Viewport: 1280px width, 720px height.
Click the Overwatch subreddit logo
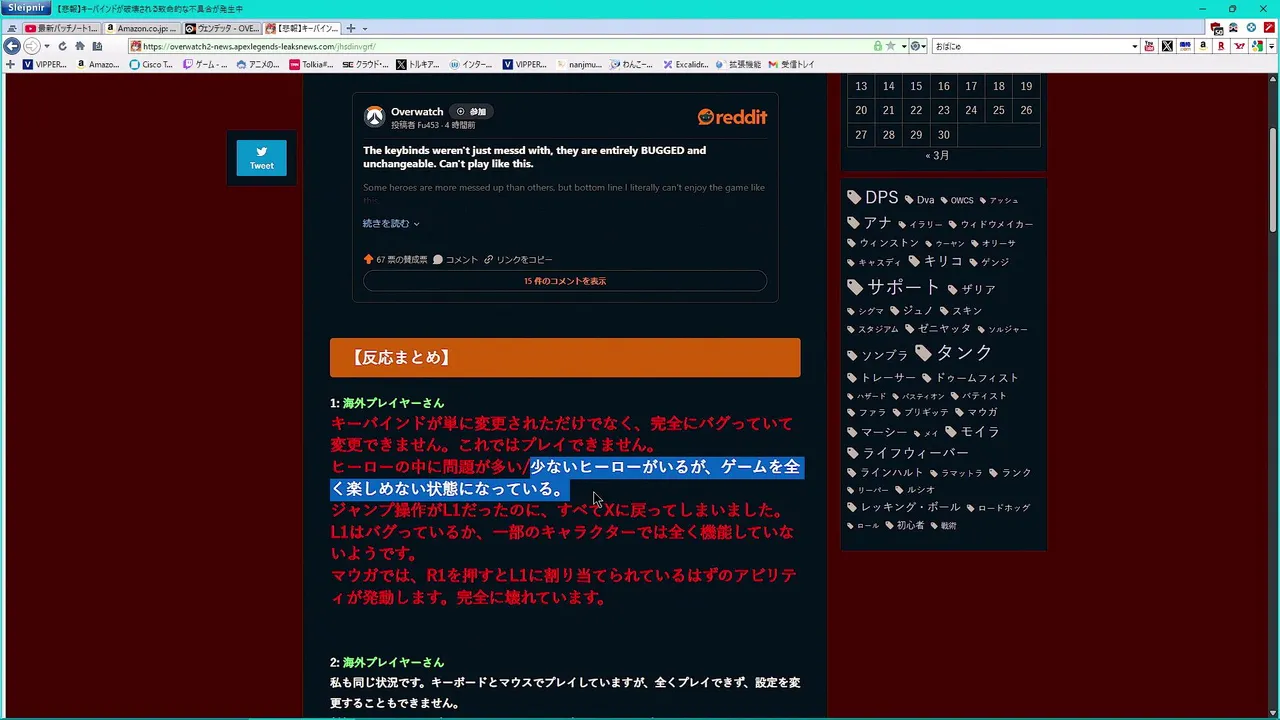click(x=374, y=117)
